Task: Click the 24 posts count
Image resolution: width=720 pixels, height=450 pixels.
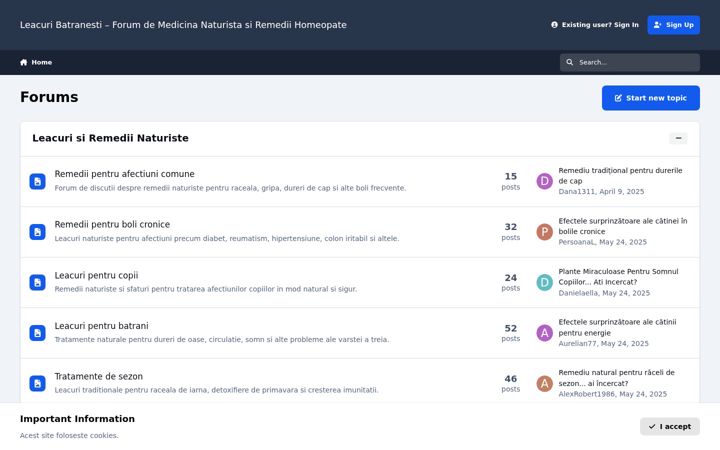Action: coord(511,282)
